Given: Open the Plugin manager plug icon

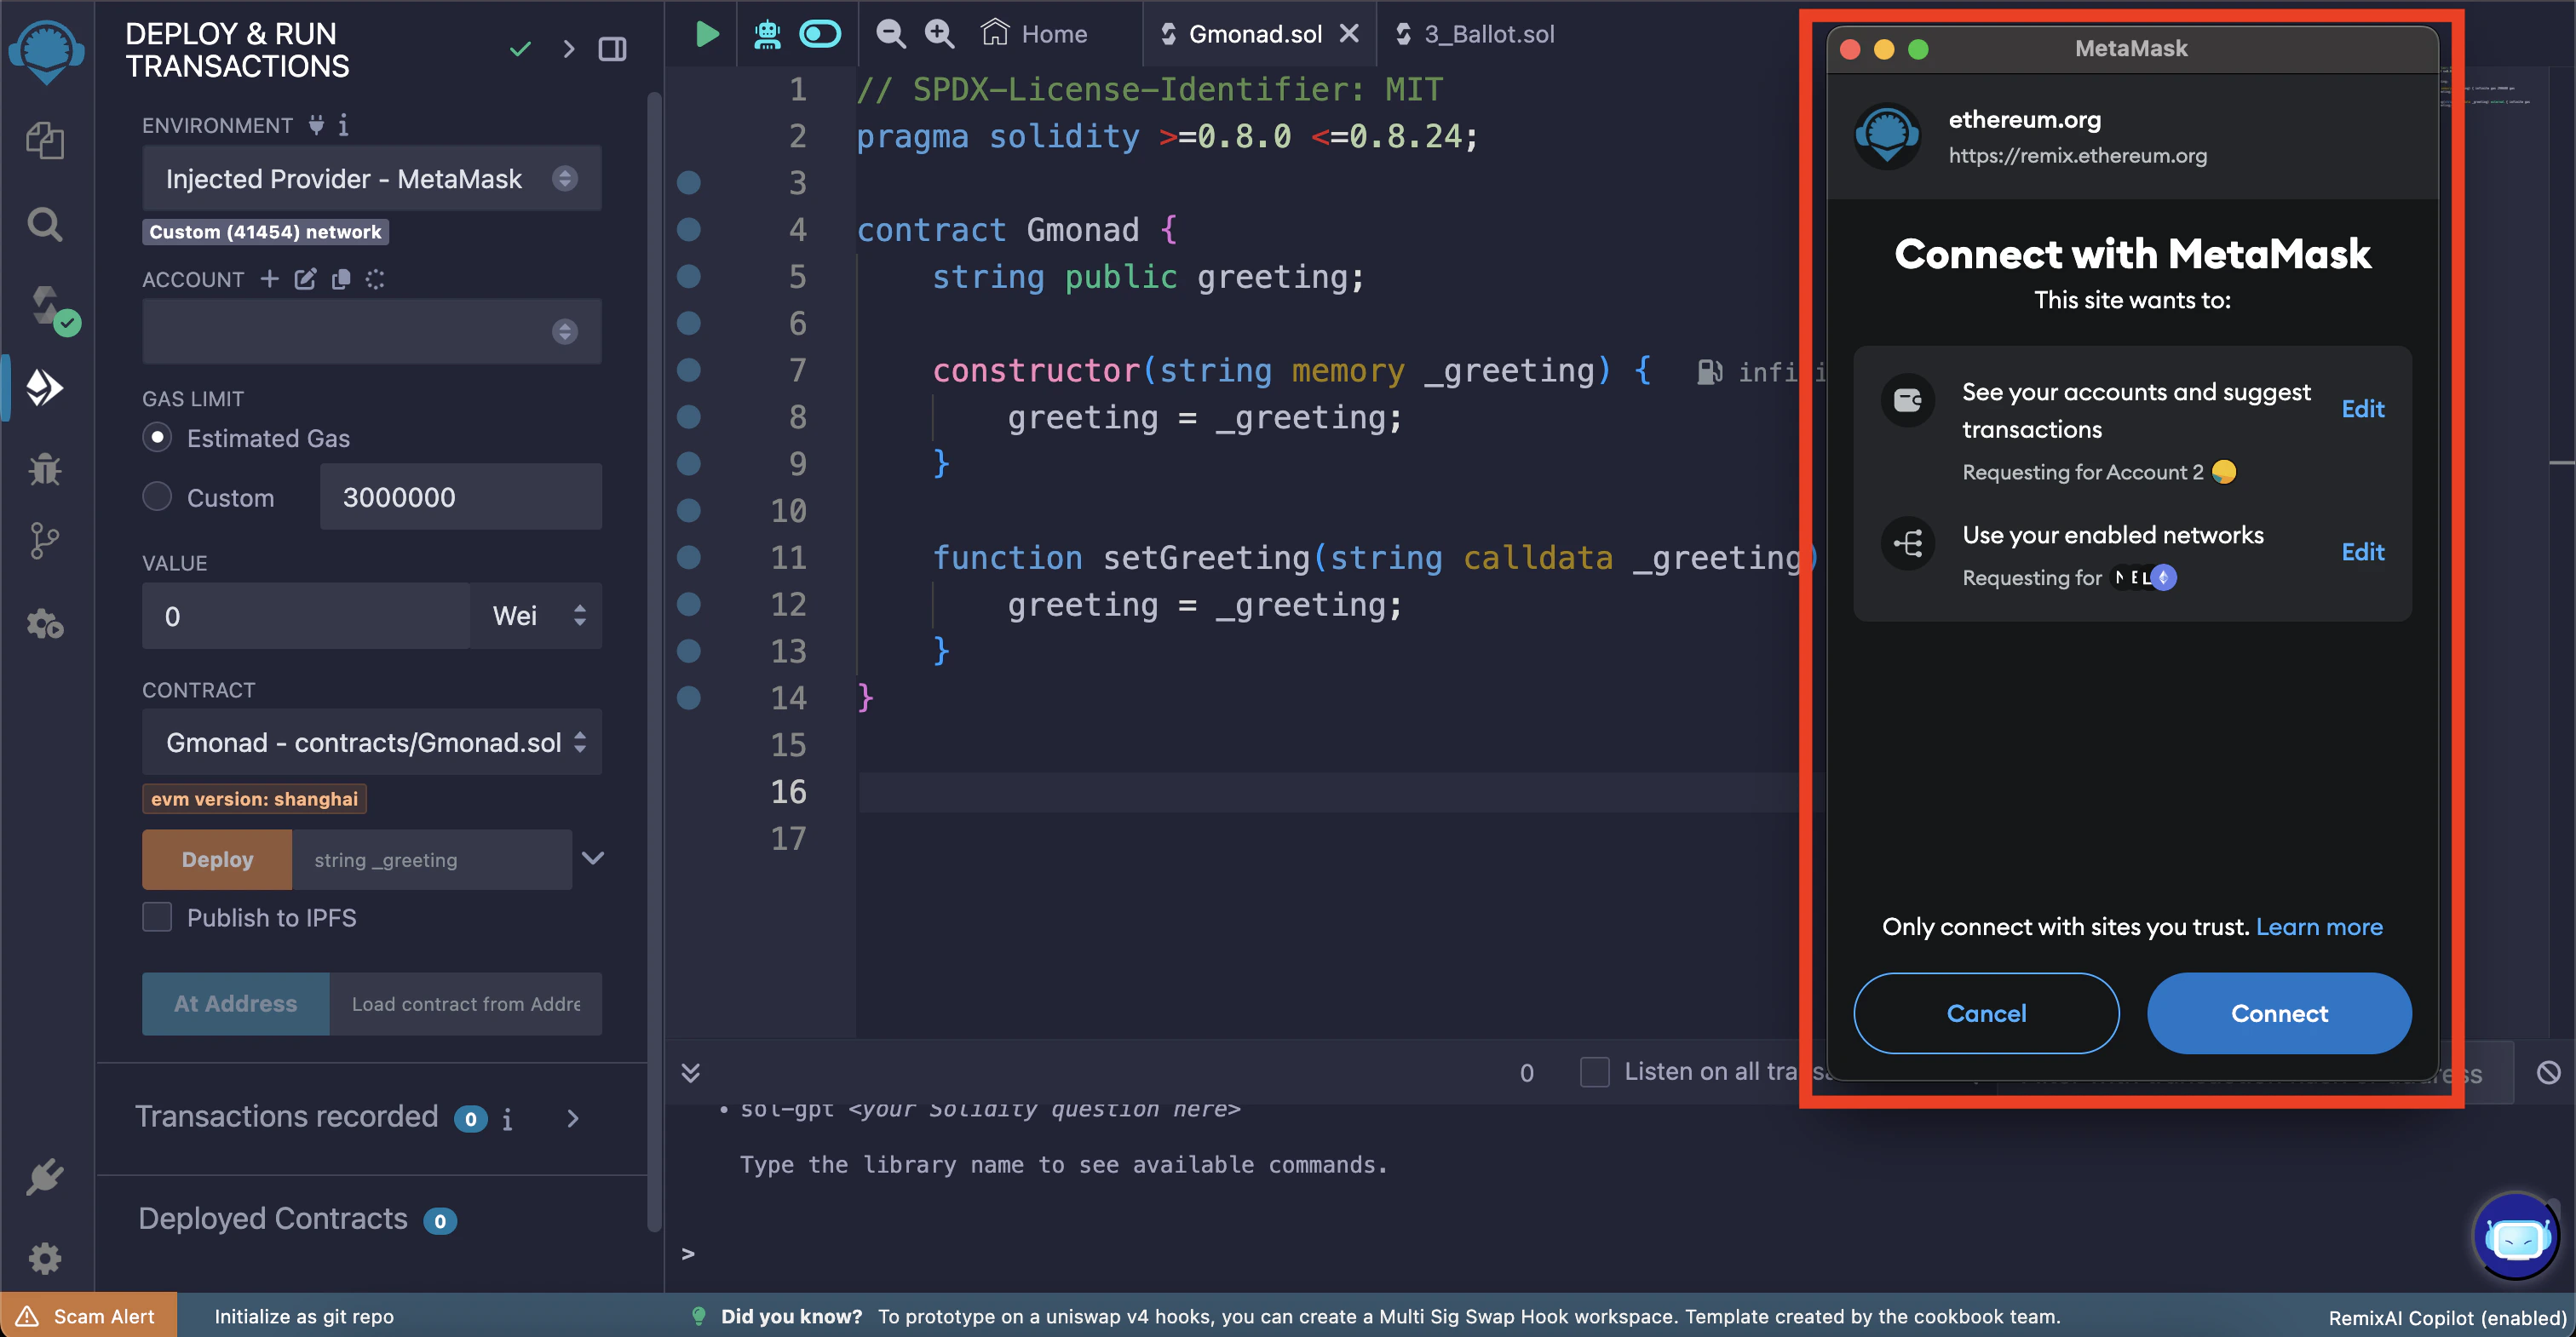Looking at the screenshot, I should tap(45, 1176).
